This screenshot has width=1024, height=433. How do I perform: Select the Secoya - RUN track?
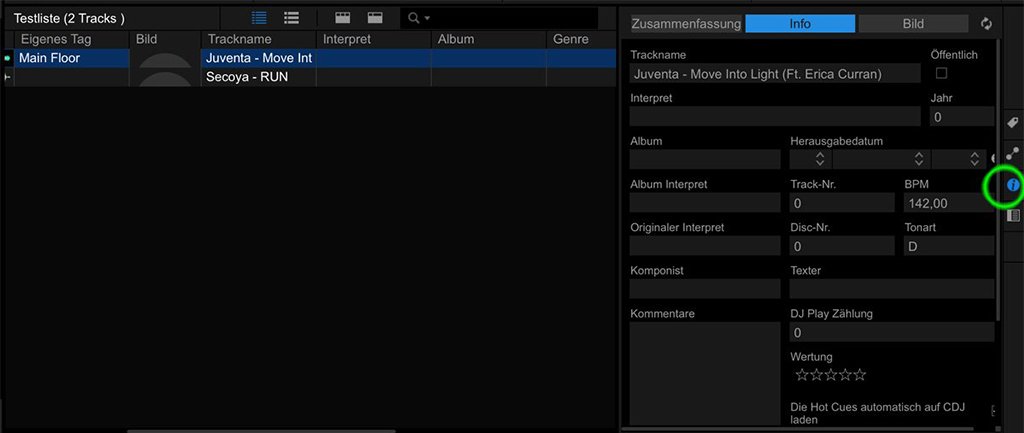(247, 77)
